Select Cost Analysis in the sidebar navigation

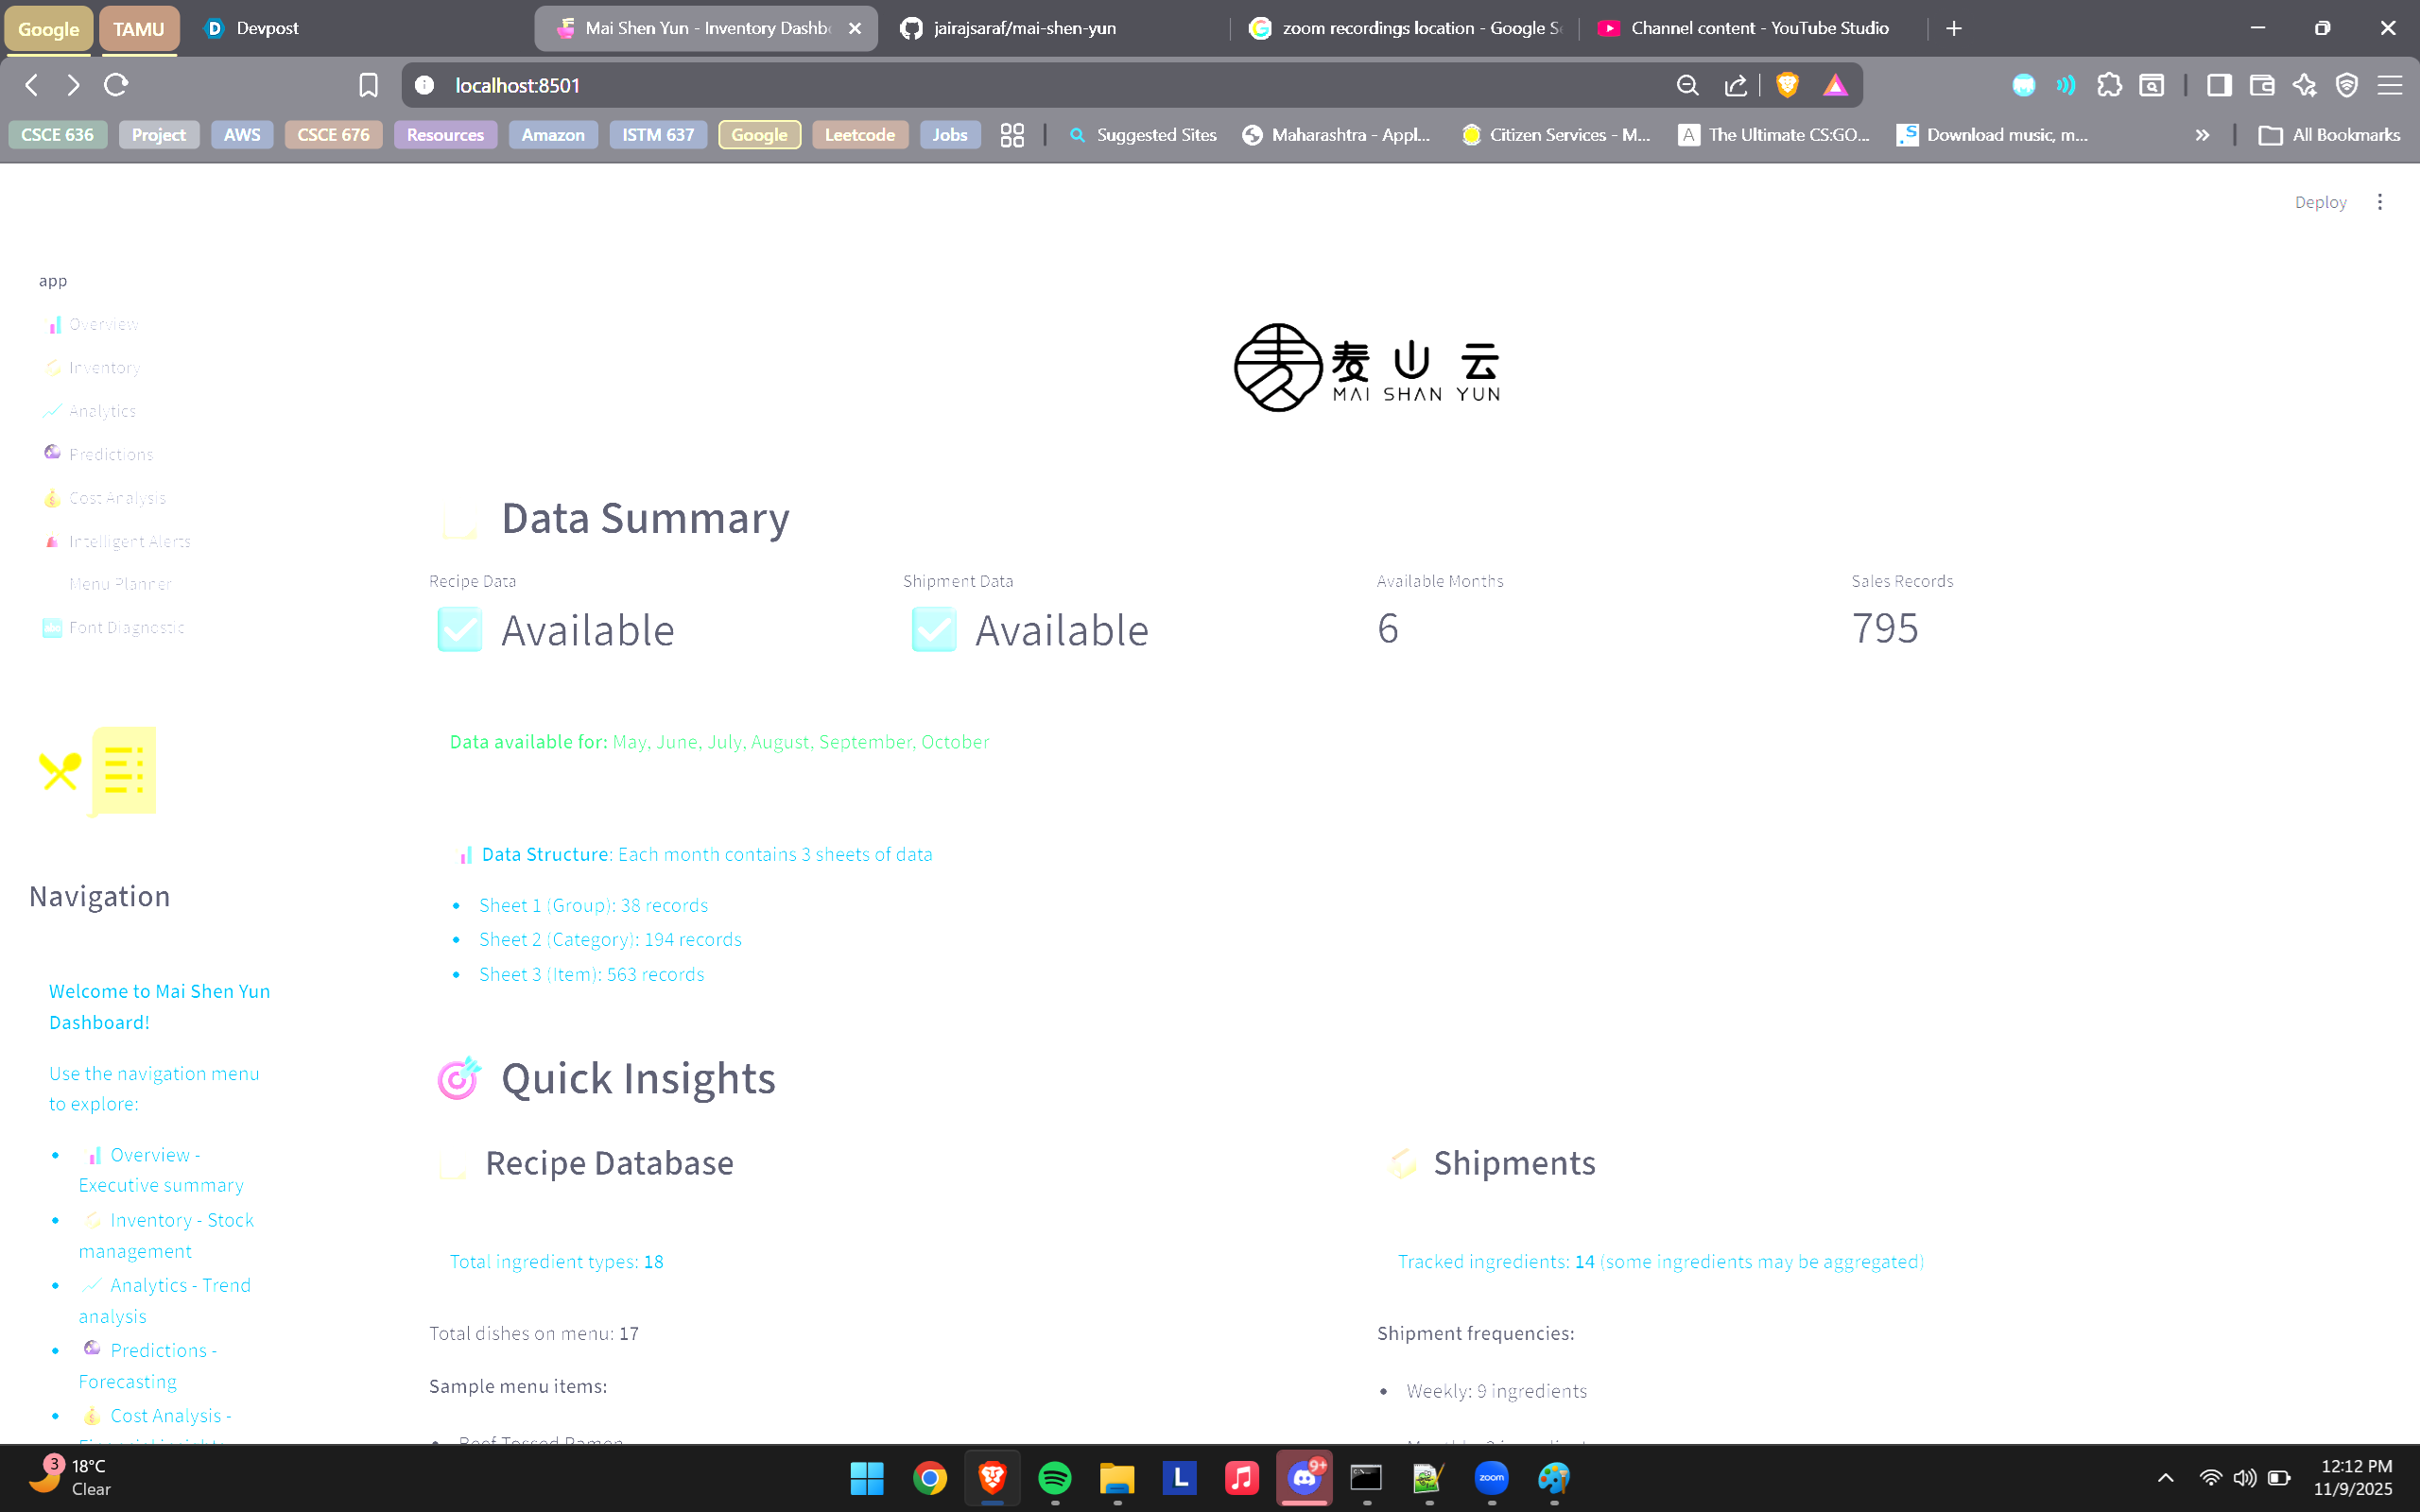pos(116,497)
